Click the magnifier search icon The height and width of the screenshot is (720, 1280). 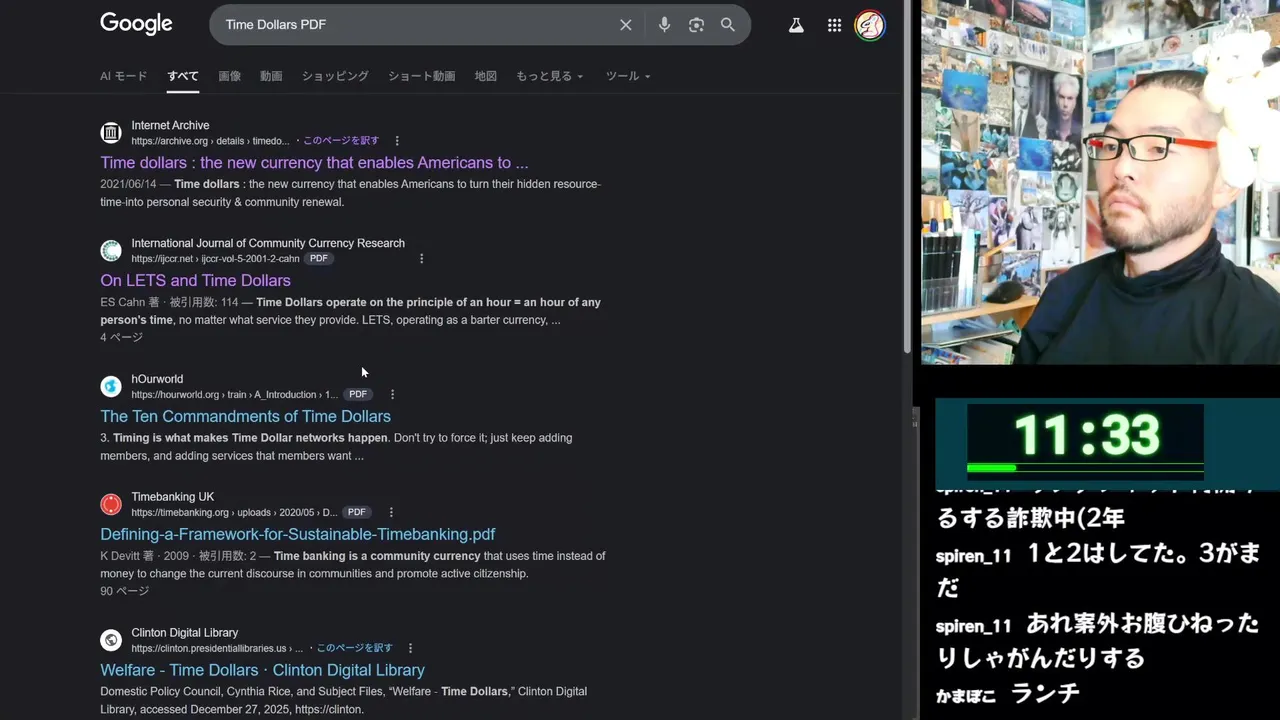728,25
